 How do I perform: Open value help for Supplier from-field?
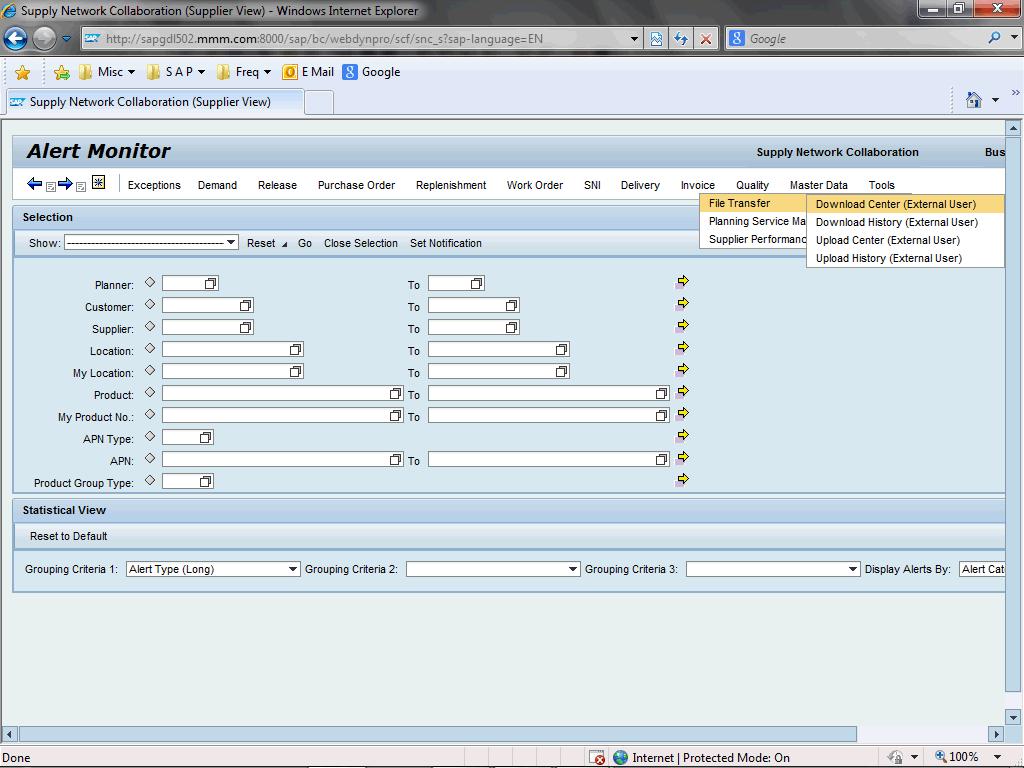[246, 328]
